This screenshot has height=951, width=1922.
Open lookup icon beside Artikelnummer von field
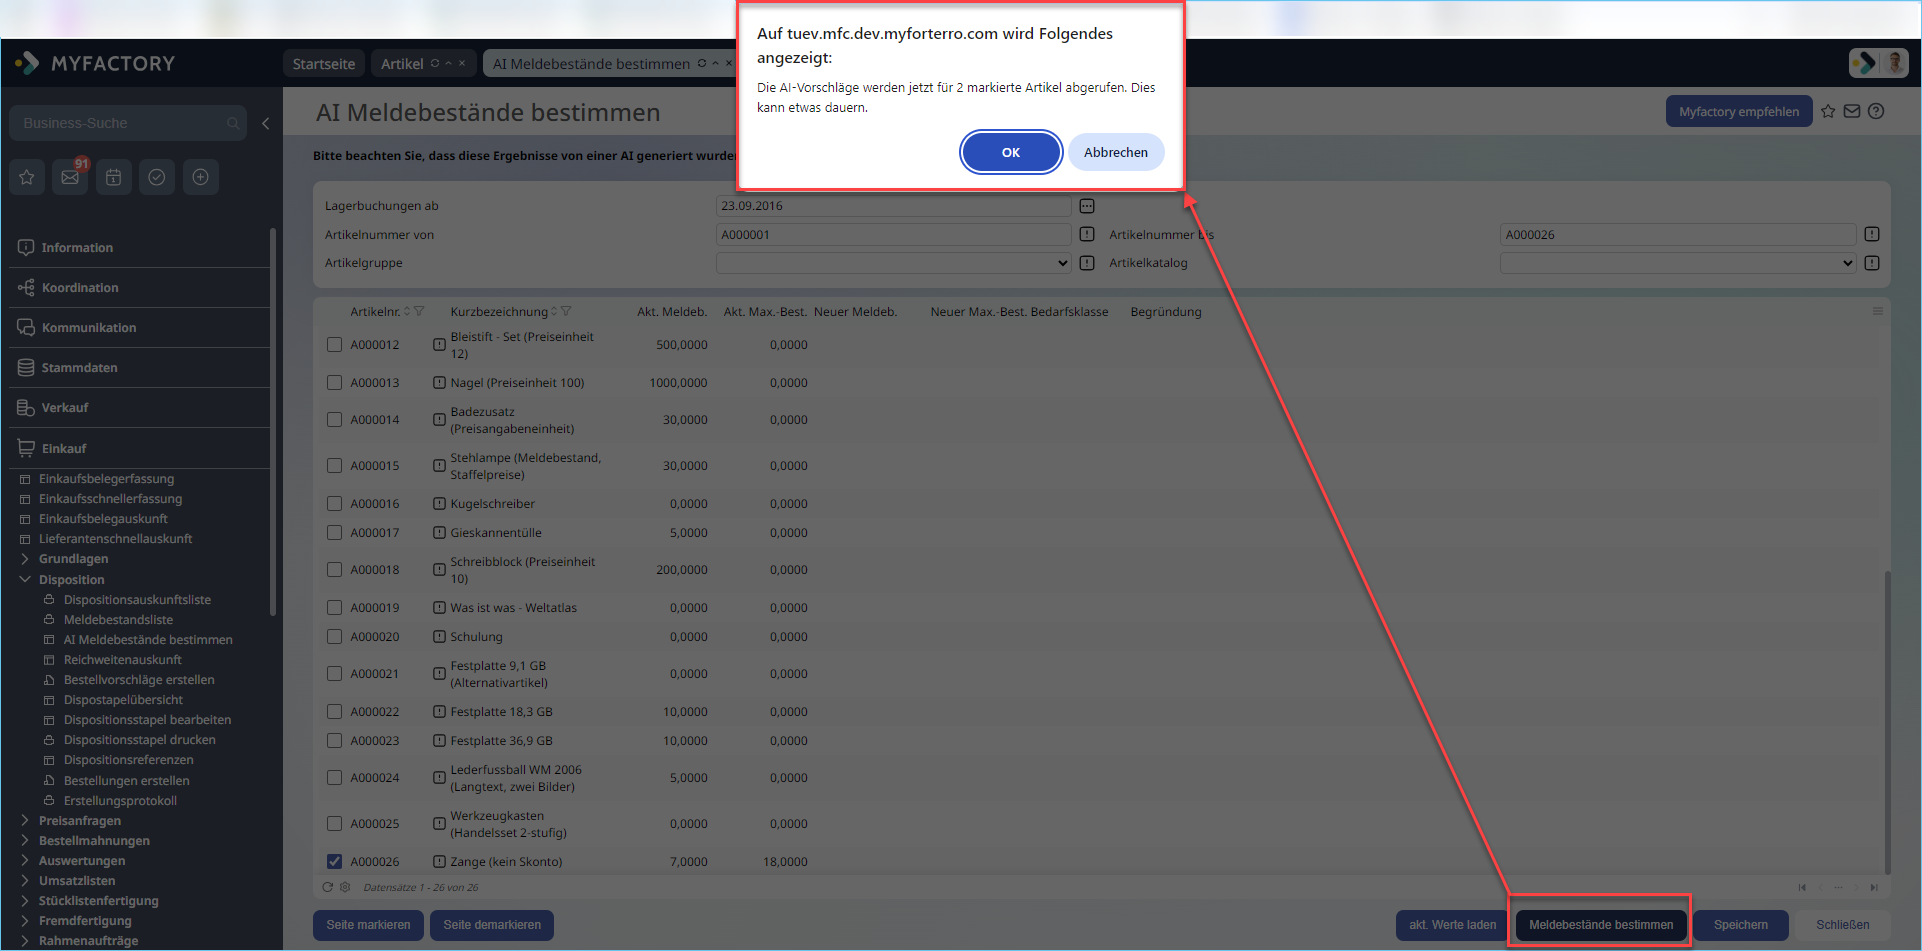1087,234
